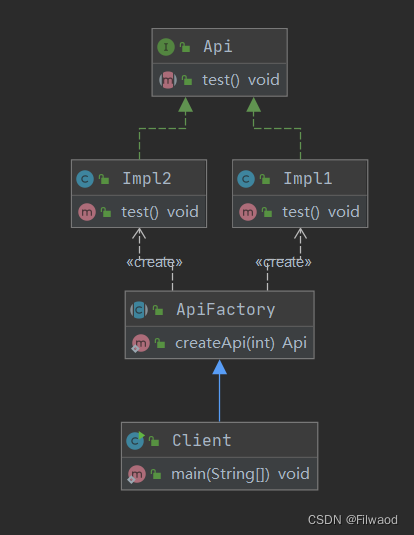This screenshot has height=535, width=414.
Task: Select the ApiFactory class title
Action: click(x=226, y=310)
